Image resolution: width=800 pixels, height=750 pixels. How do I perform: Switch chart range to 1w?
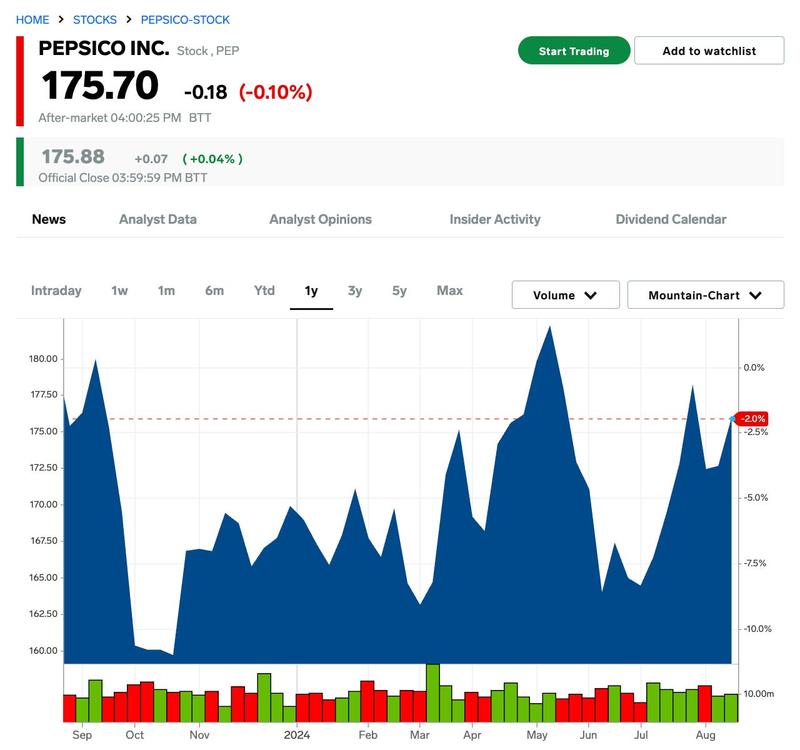120,291
